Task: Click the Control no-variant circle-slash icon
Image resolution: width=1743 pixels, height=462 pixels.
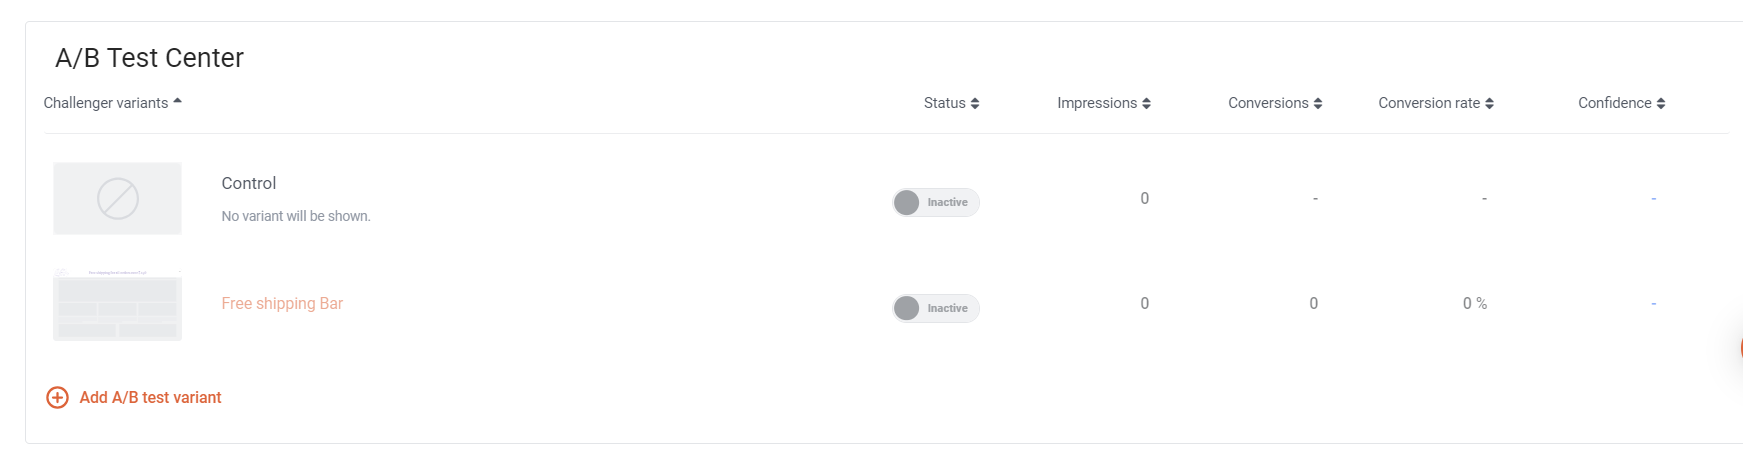Action: coord(118,199)
